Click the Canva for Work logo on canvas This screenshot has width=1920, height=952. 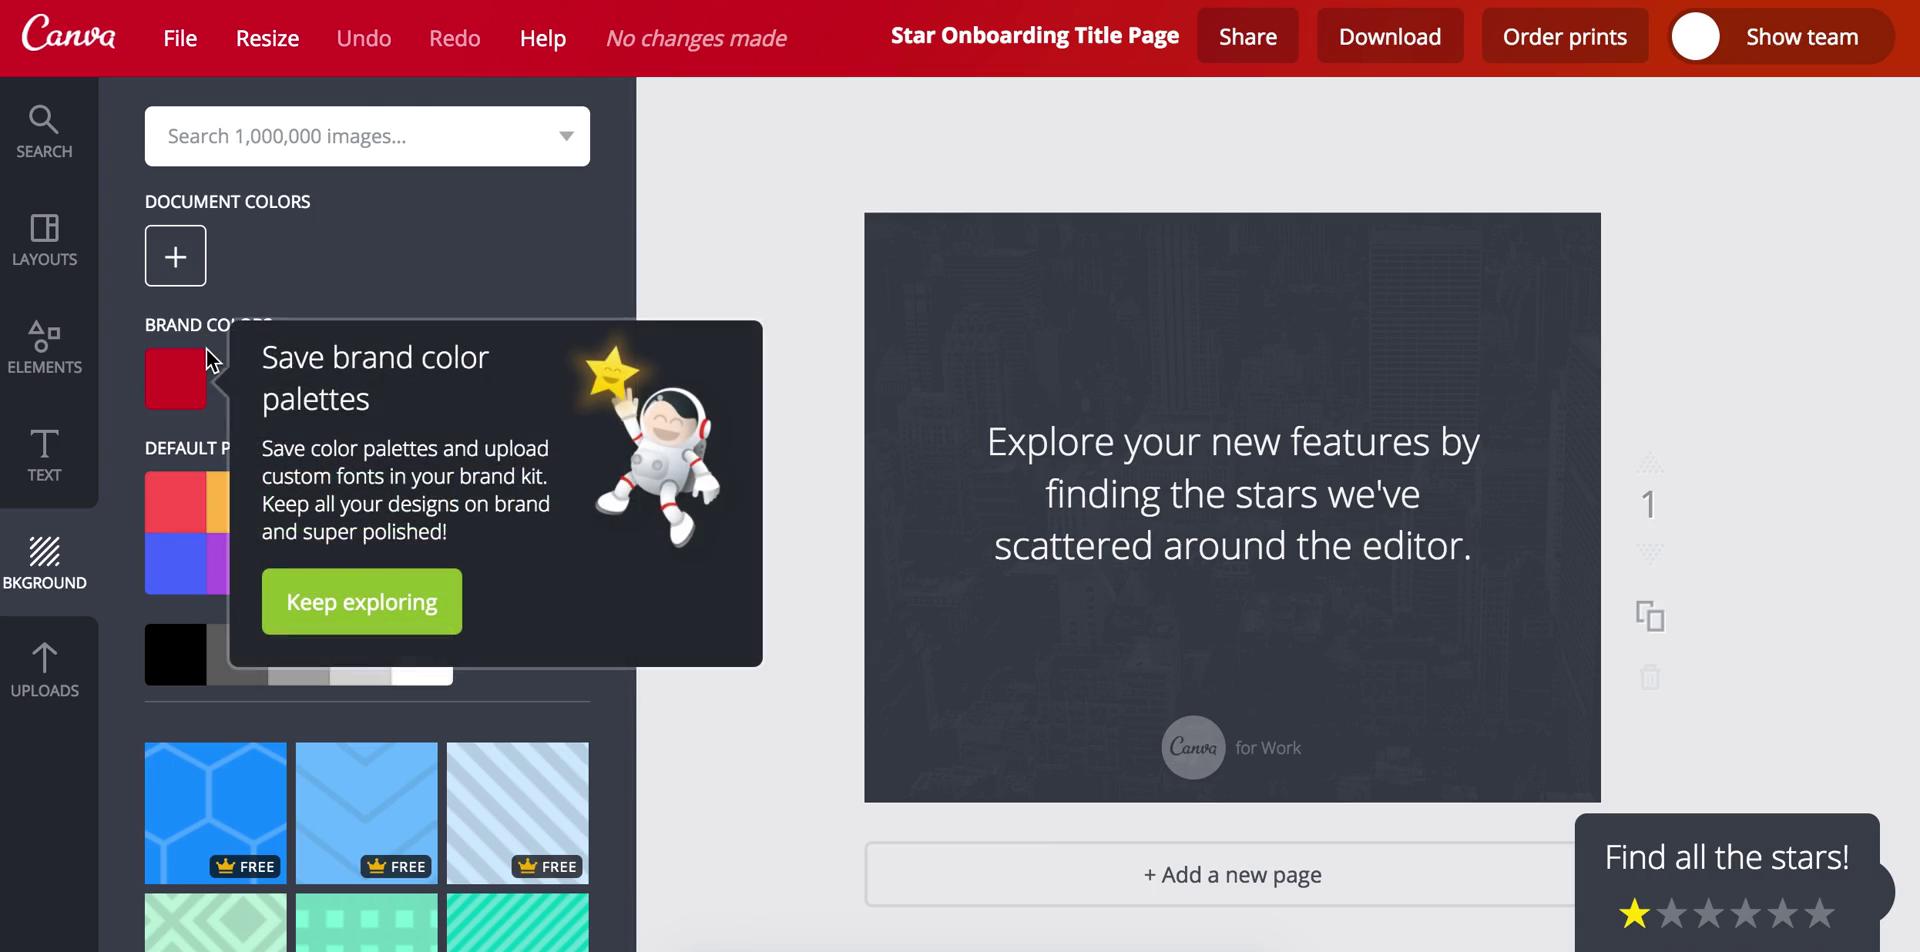point(1232,748)
